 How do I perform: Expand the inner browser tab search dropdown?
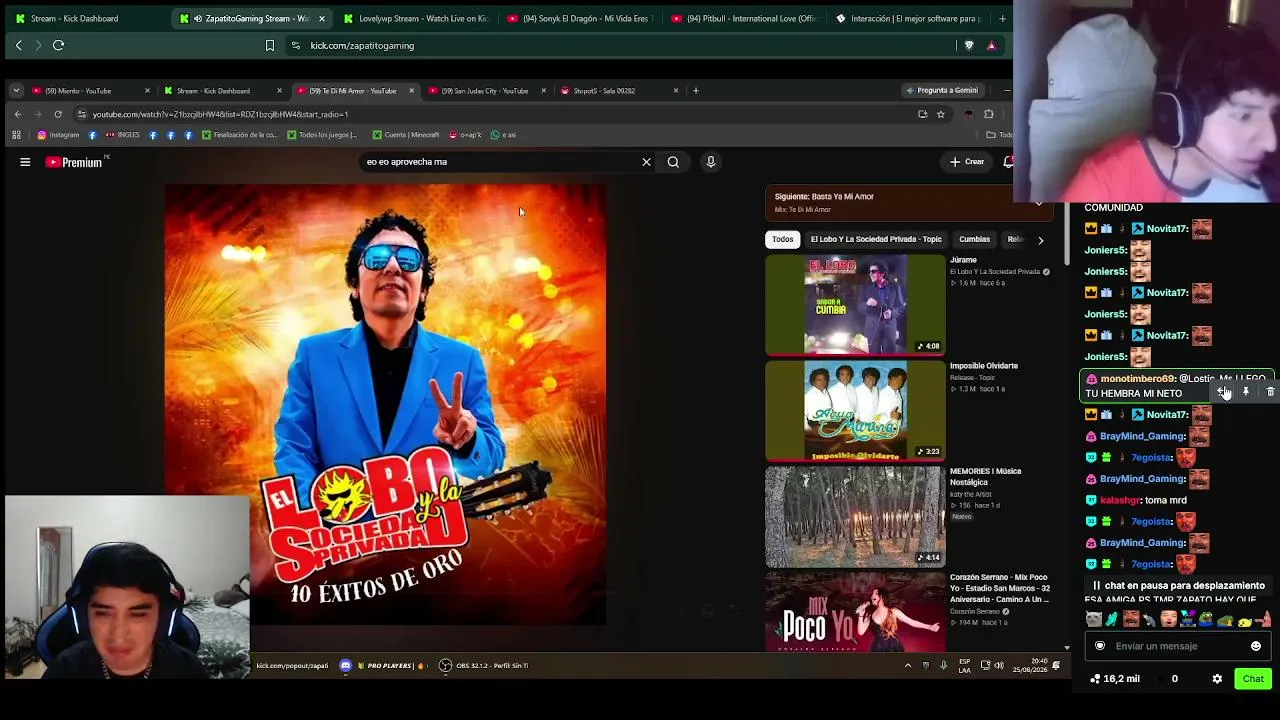(16, 91)
